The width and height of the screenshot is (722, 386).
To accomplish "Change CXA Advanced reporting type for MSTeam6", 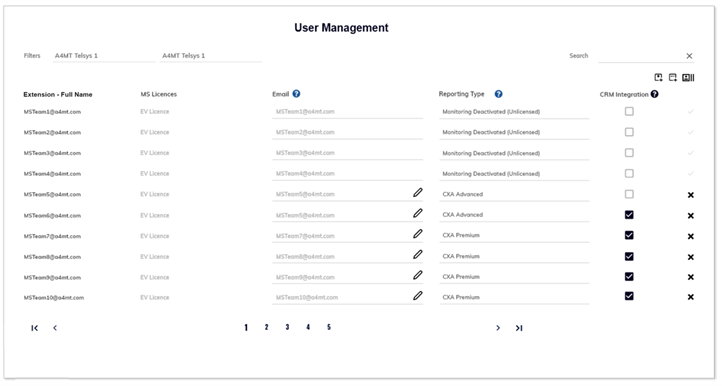I will pyautogui.click(x=514, y=215).
